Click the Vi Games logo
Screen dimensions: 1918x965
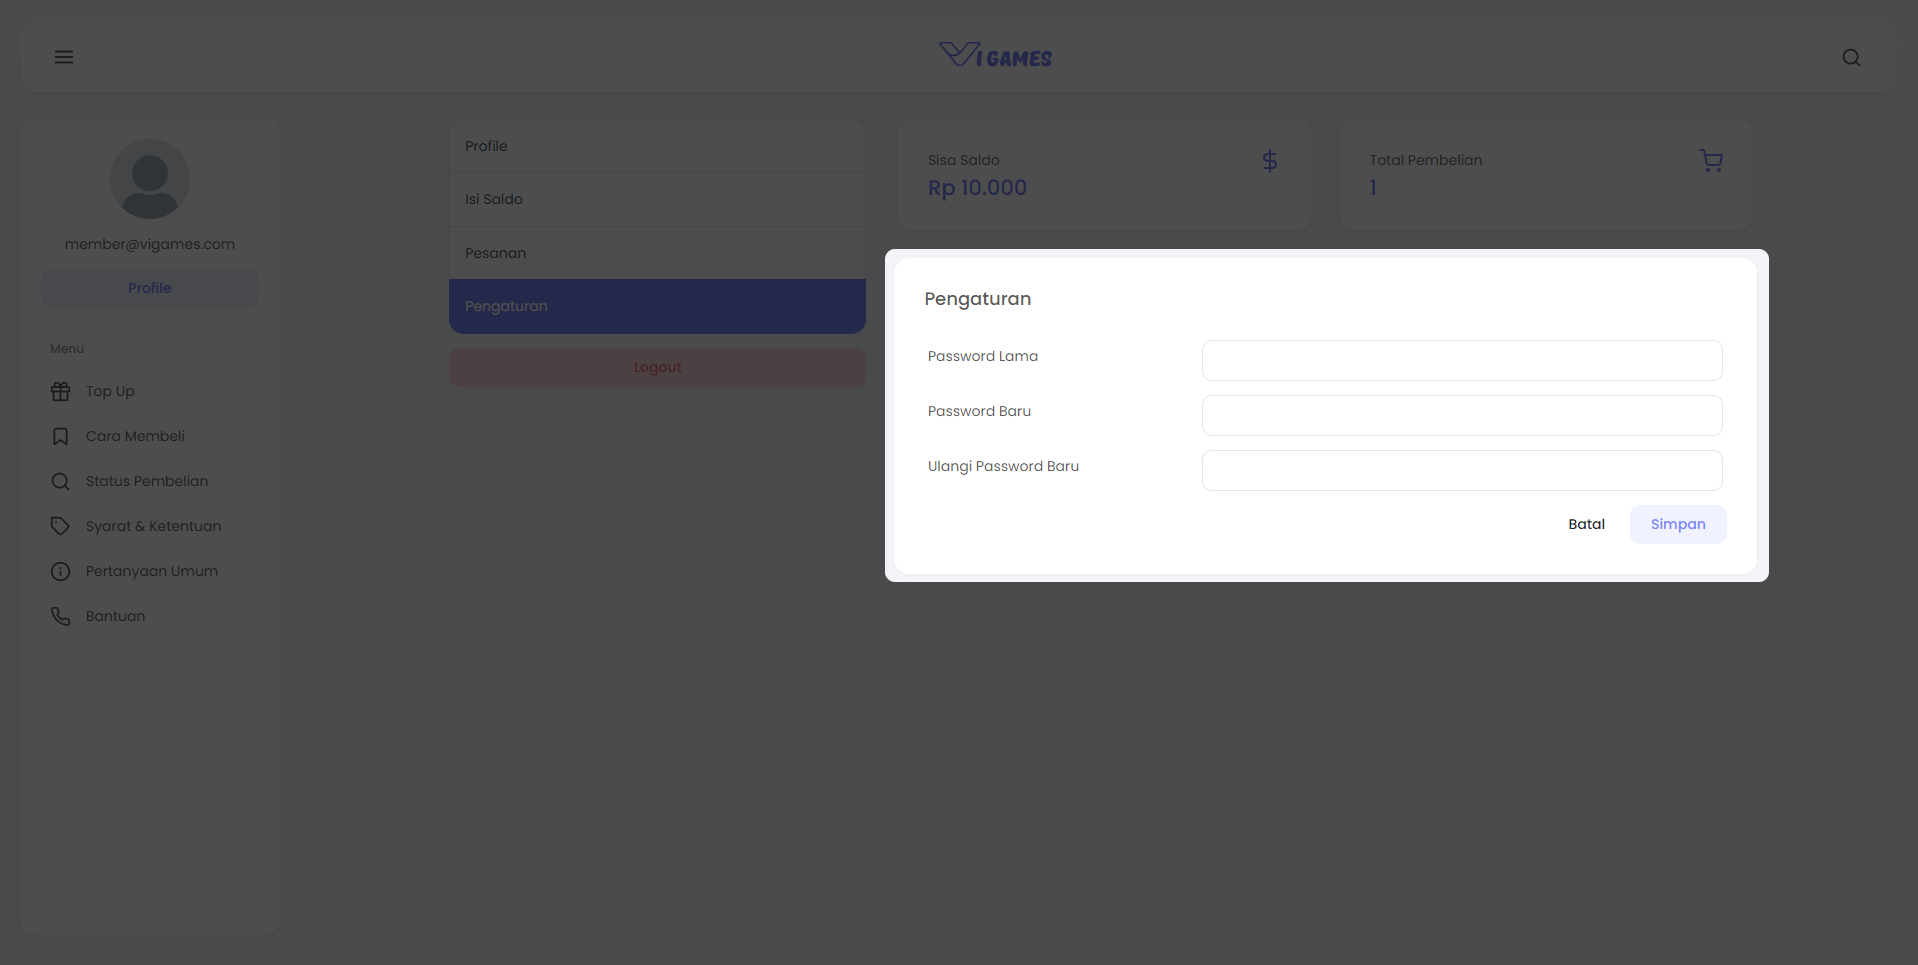click(x=995, y=55)
